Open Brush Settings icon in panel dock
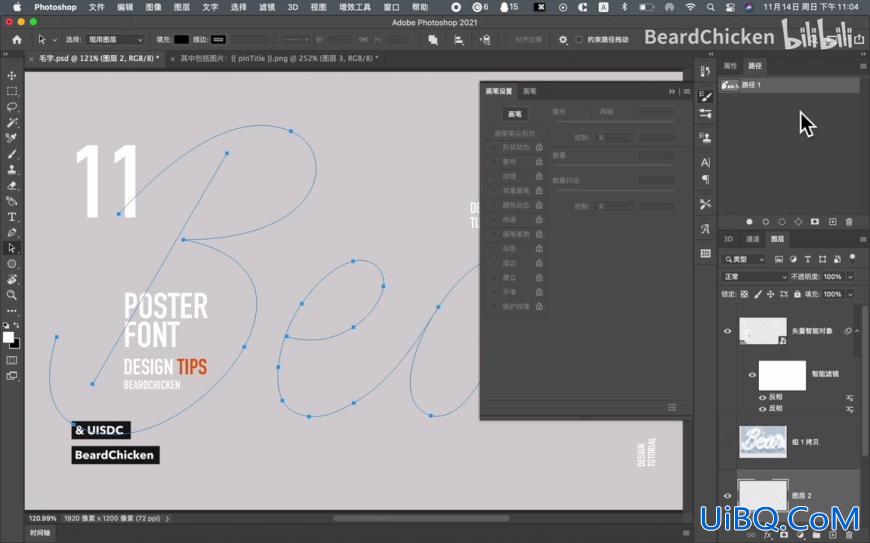Screen dimensions: 870x543 (x=705, y=96)
